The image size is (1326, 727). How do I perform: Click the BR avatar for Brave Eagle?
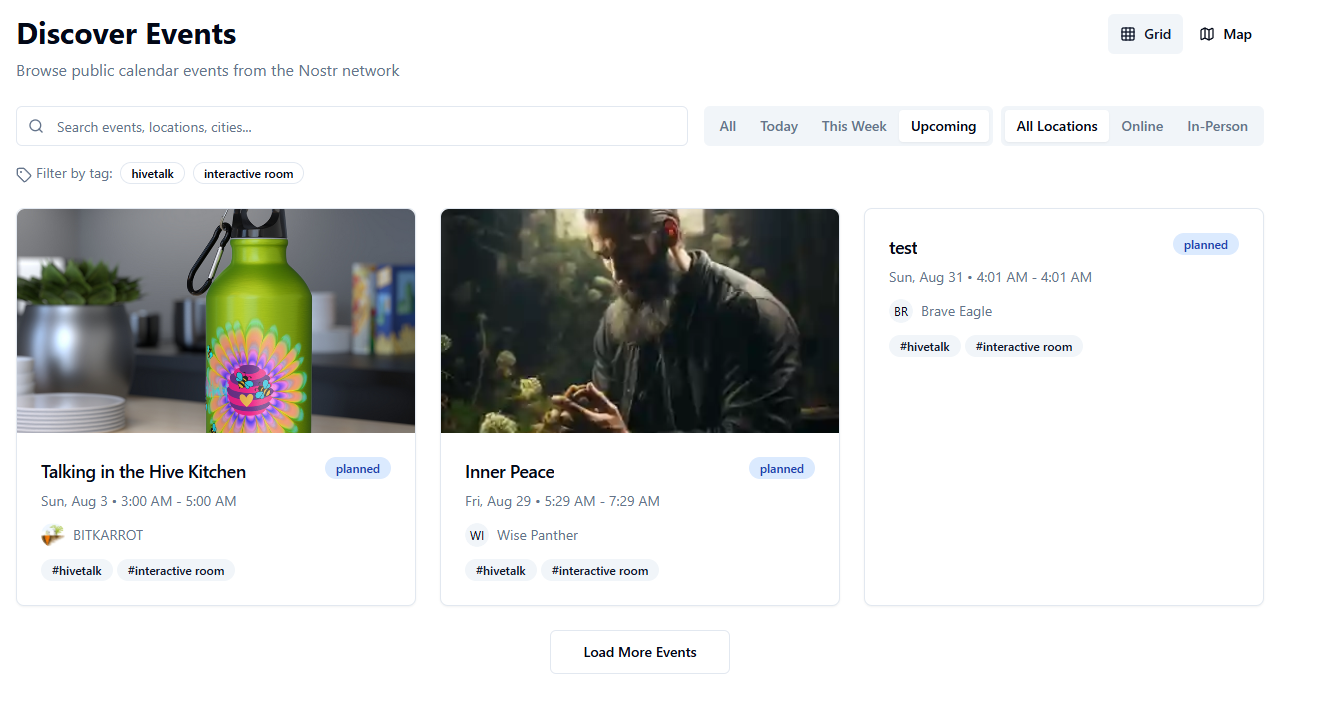(x=901, y=311)
